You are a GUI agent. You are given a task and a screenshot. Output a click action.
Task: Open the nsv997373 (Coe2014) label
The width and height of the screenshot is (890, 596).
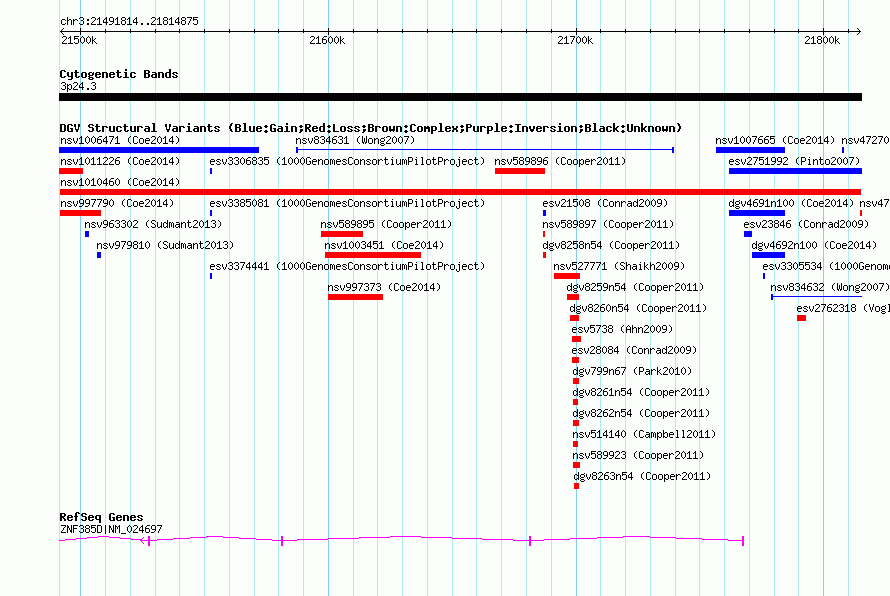[384, 287]
